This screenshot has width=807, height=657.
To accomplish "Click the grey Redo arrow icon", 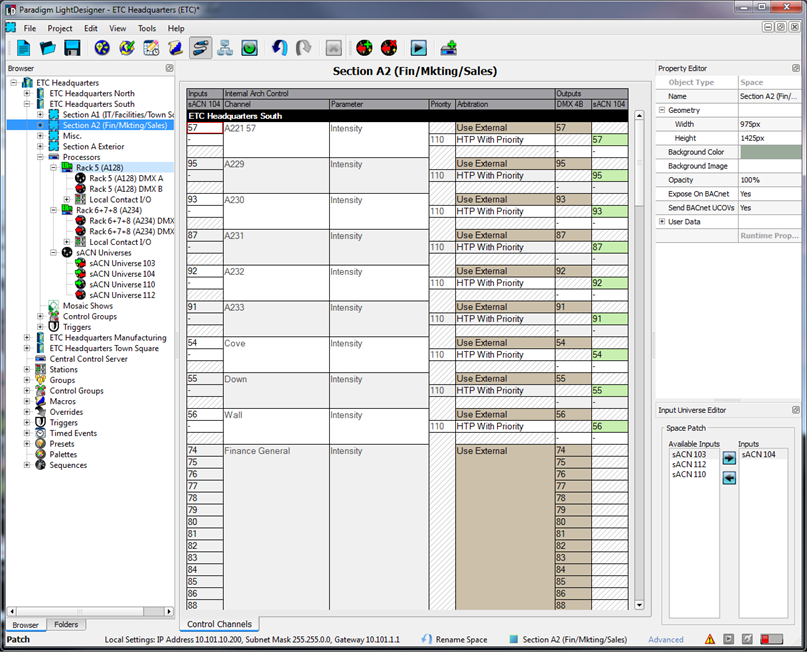I will click(x=304, y=48).
